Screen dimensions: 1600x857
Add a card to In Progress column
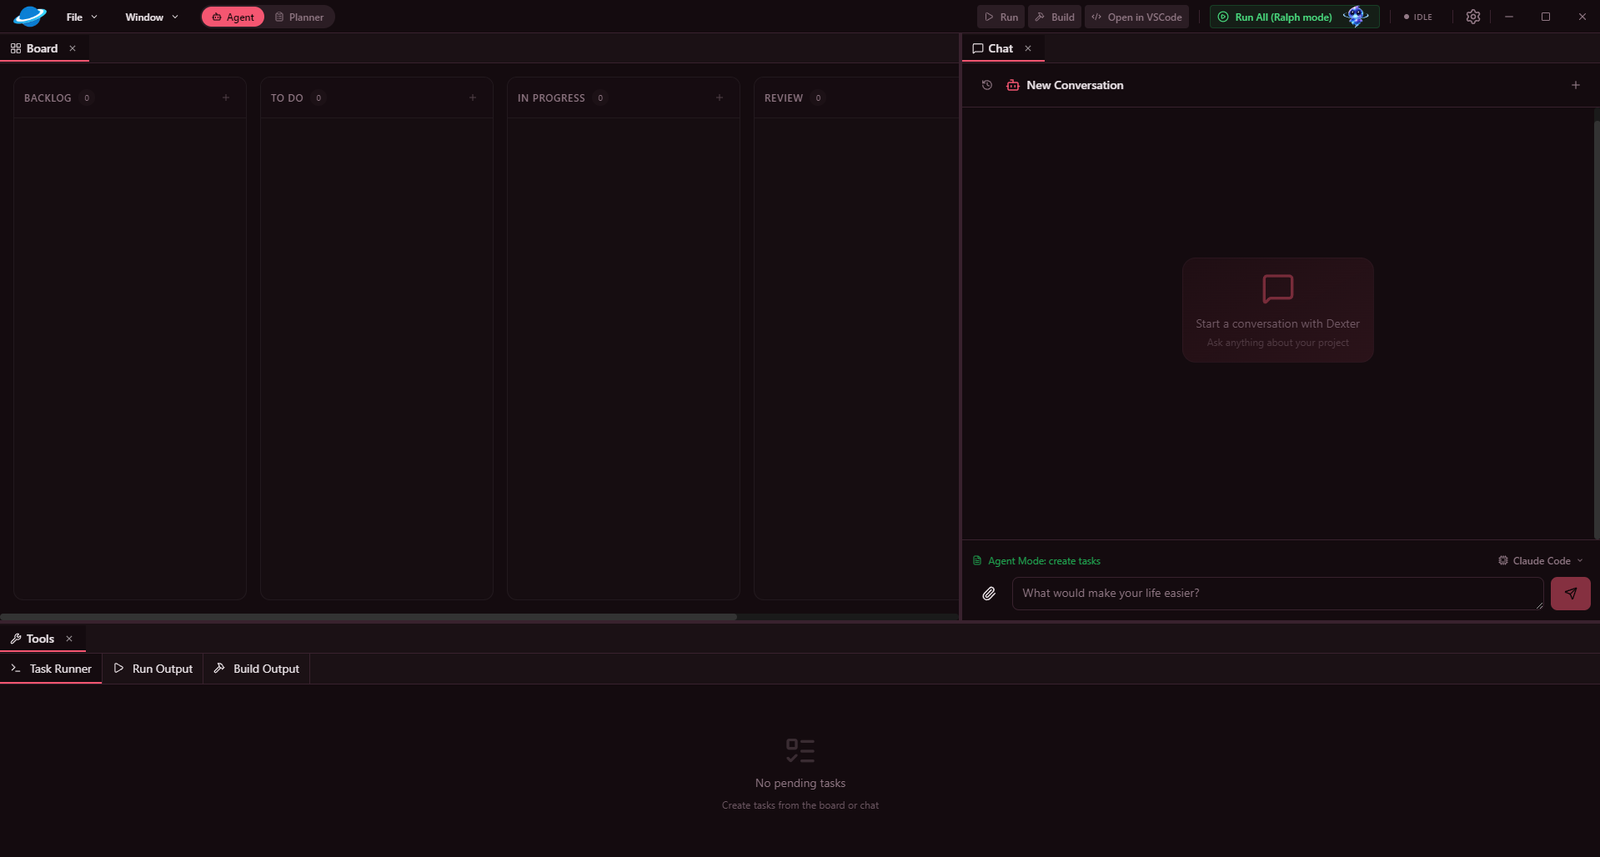pos(720,98)
